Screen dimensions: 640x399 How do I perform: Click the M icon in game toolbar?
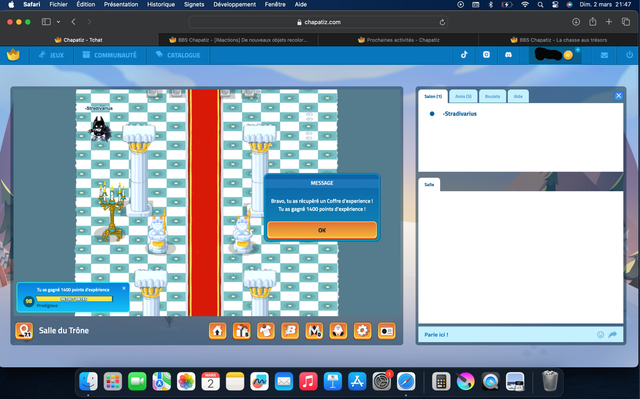314,331
